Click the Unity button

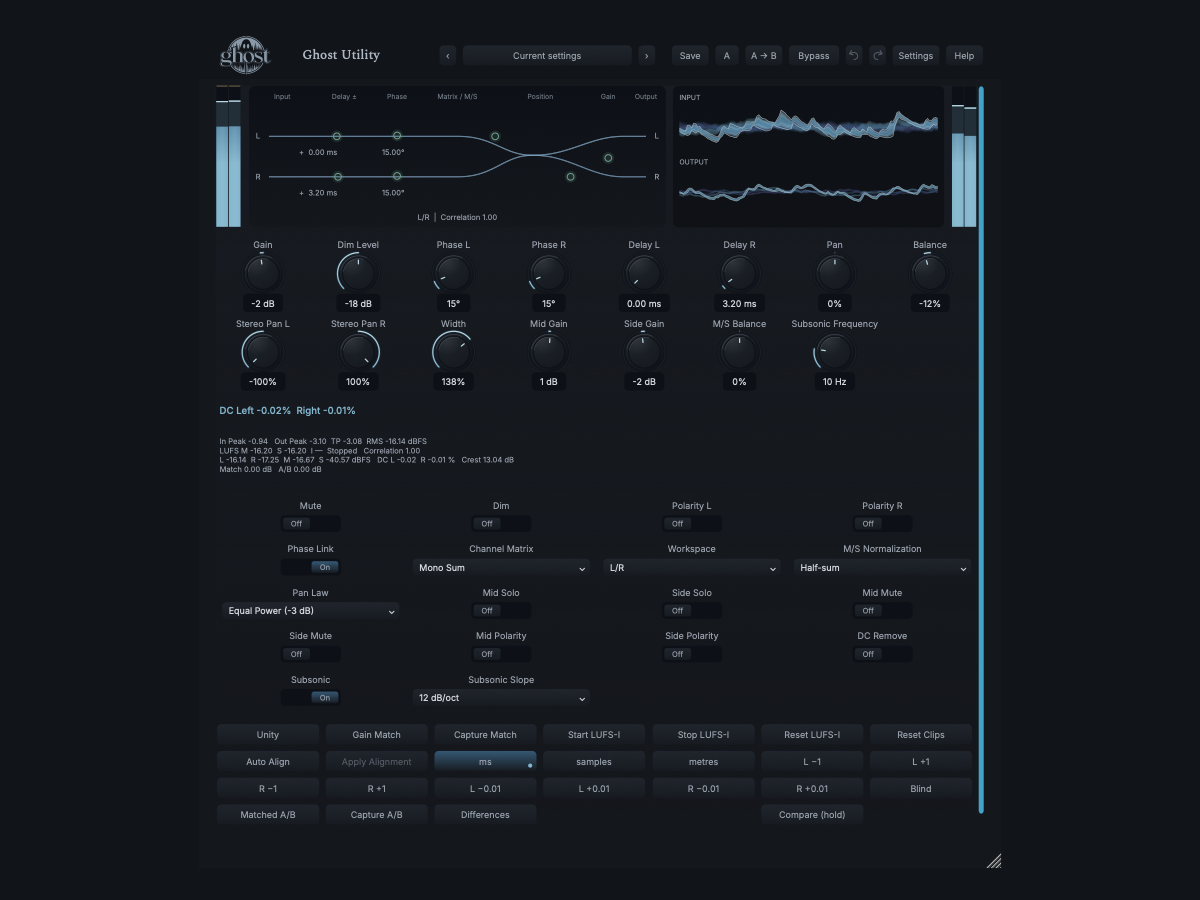268,735
